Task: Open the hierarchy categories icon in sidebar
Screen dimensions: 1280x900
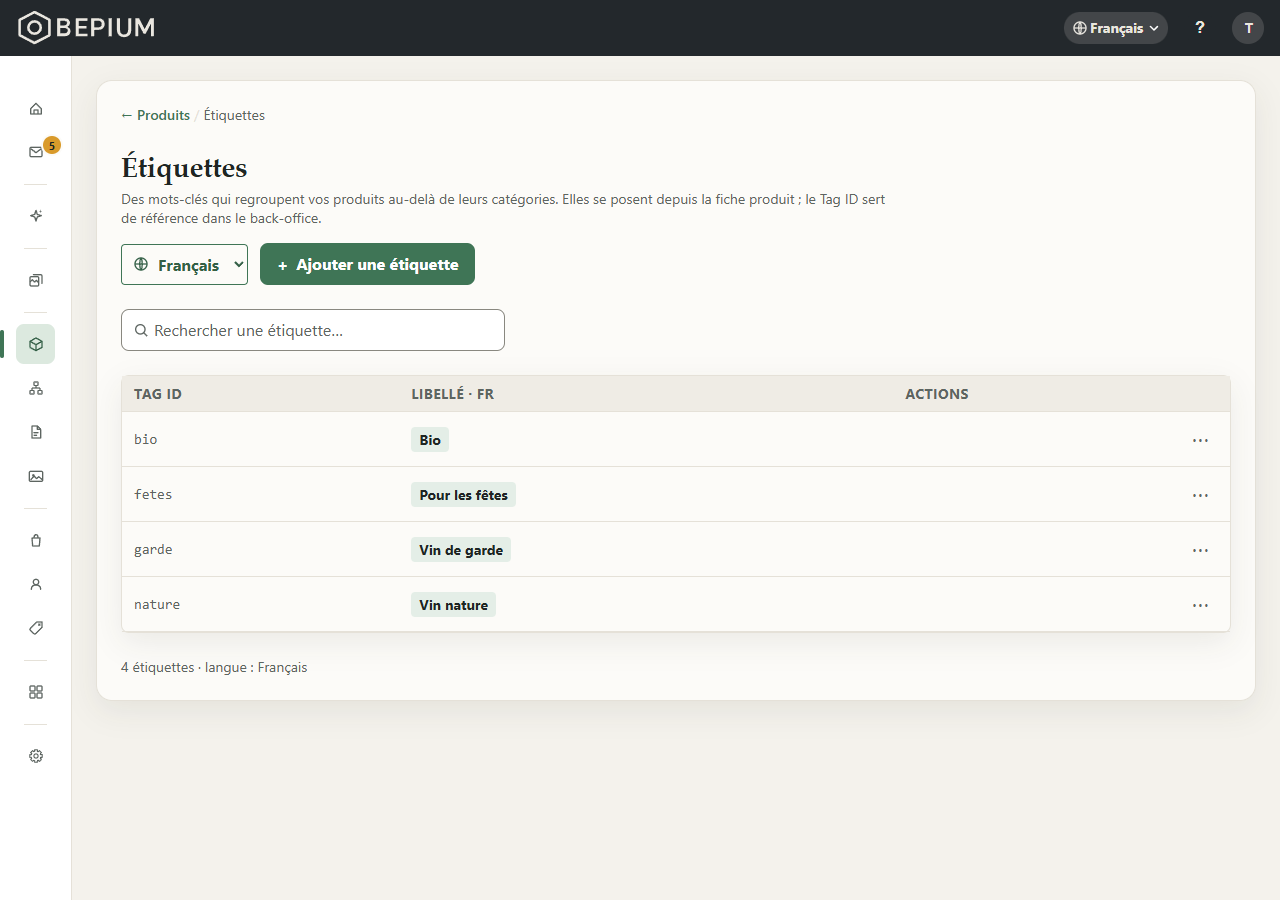Action: (36, 388)
